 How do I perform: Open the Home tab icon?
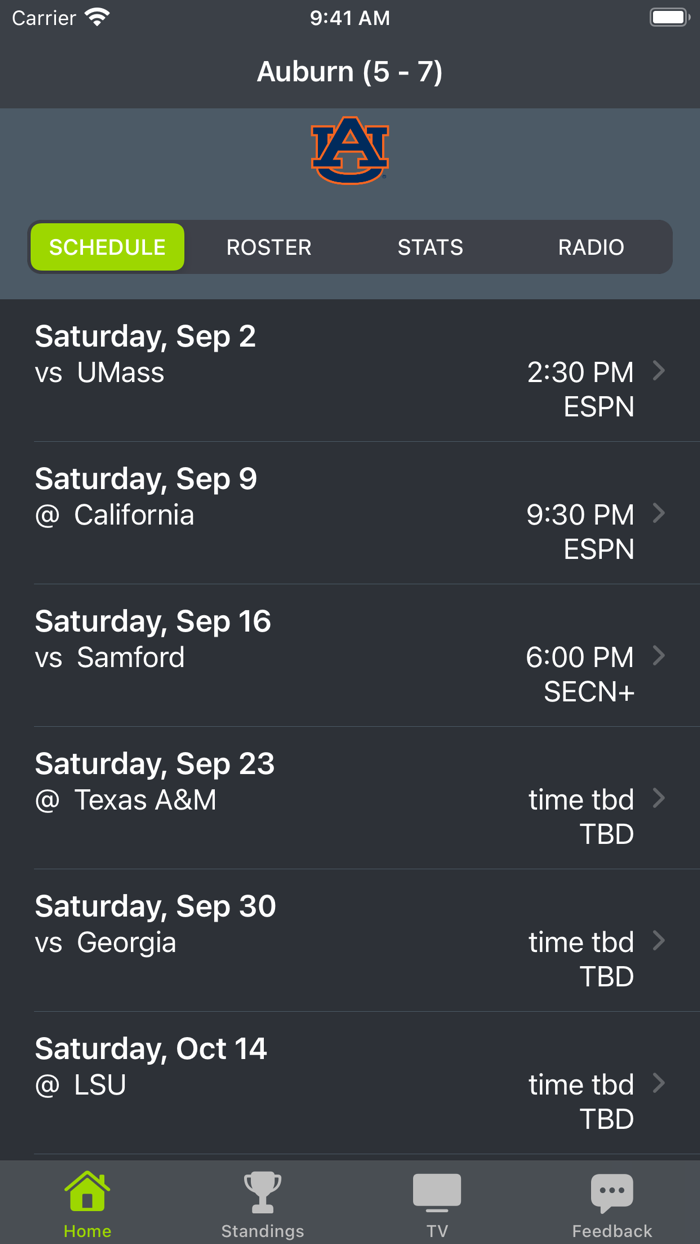click(87, 1192)
